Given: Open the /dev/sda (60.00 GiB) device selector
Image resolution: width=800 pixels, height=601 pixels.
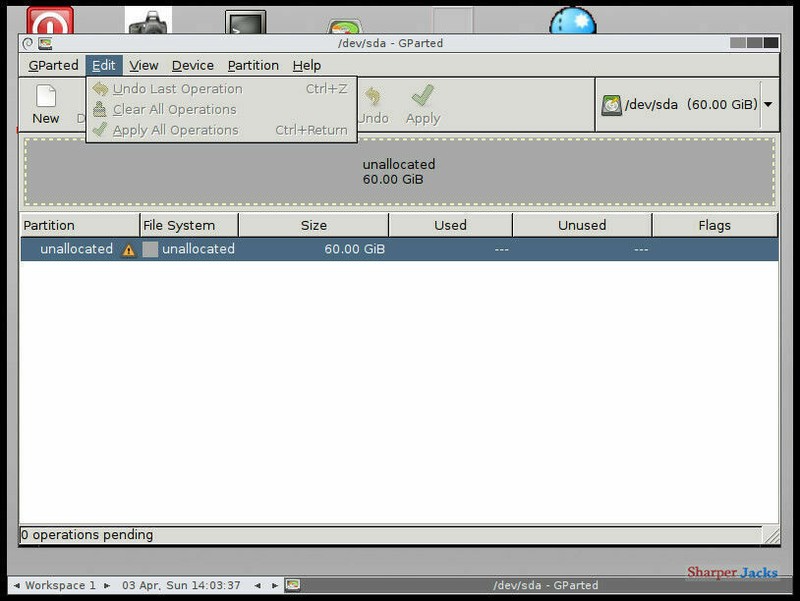Looking at the screenshot, I should coord(686,105).
